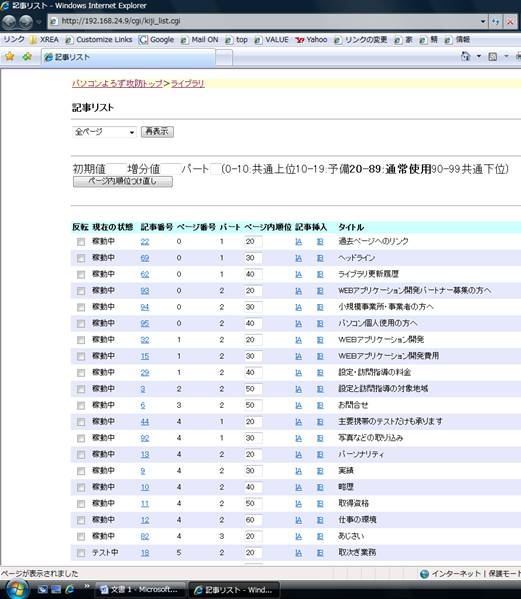Image resolution: width=521 pixels, height=599 pixels.
Task: Click the Windows Start orb
Action: (16, 589)
